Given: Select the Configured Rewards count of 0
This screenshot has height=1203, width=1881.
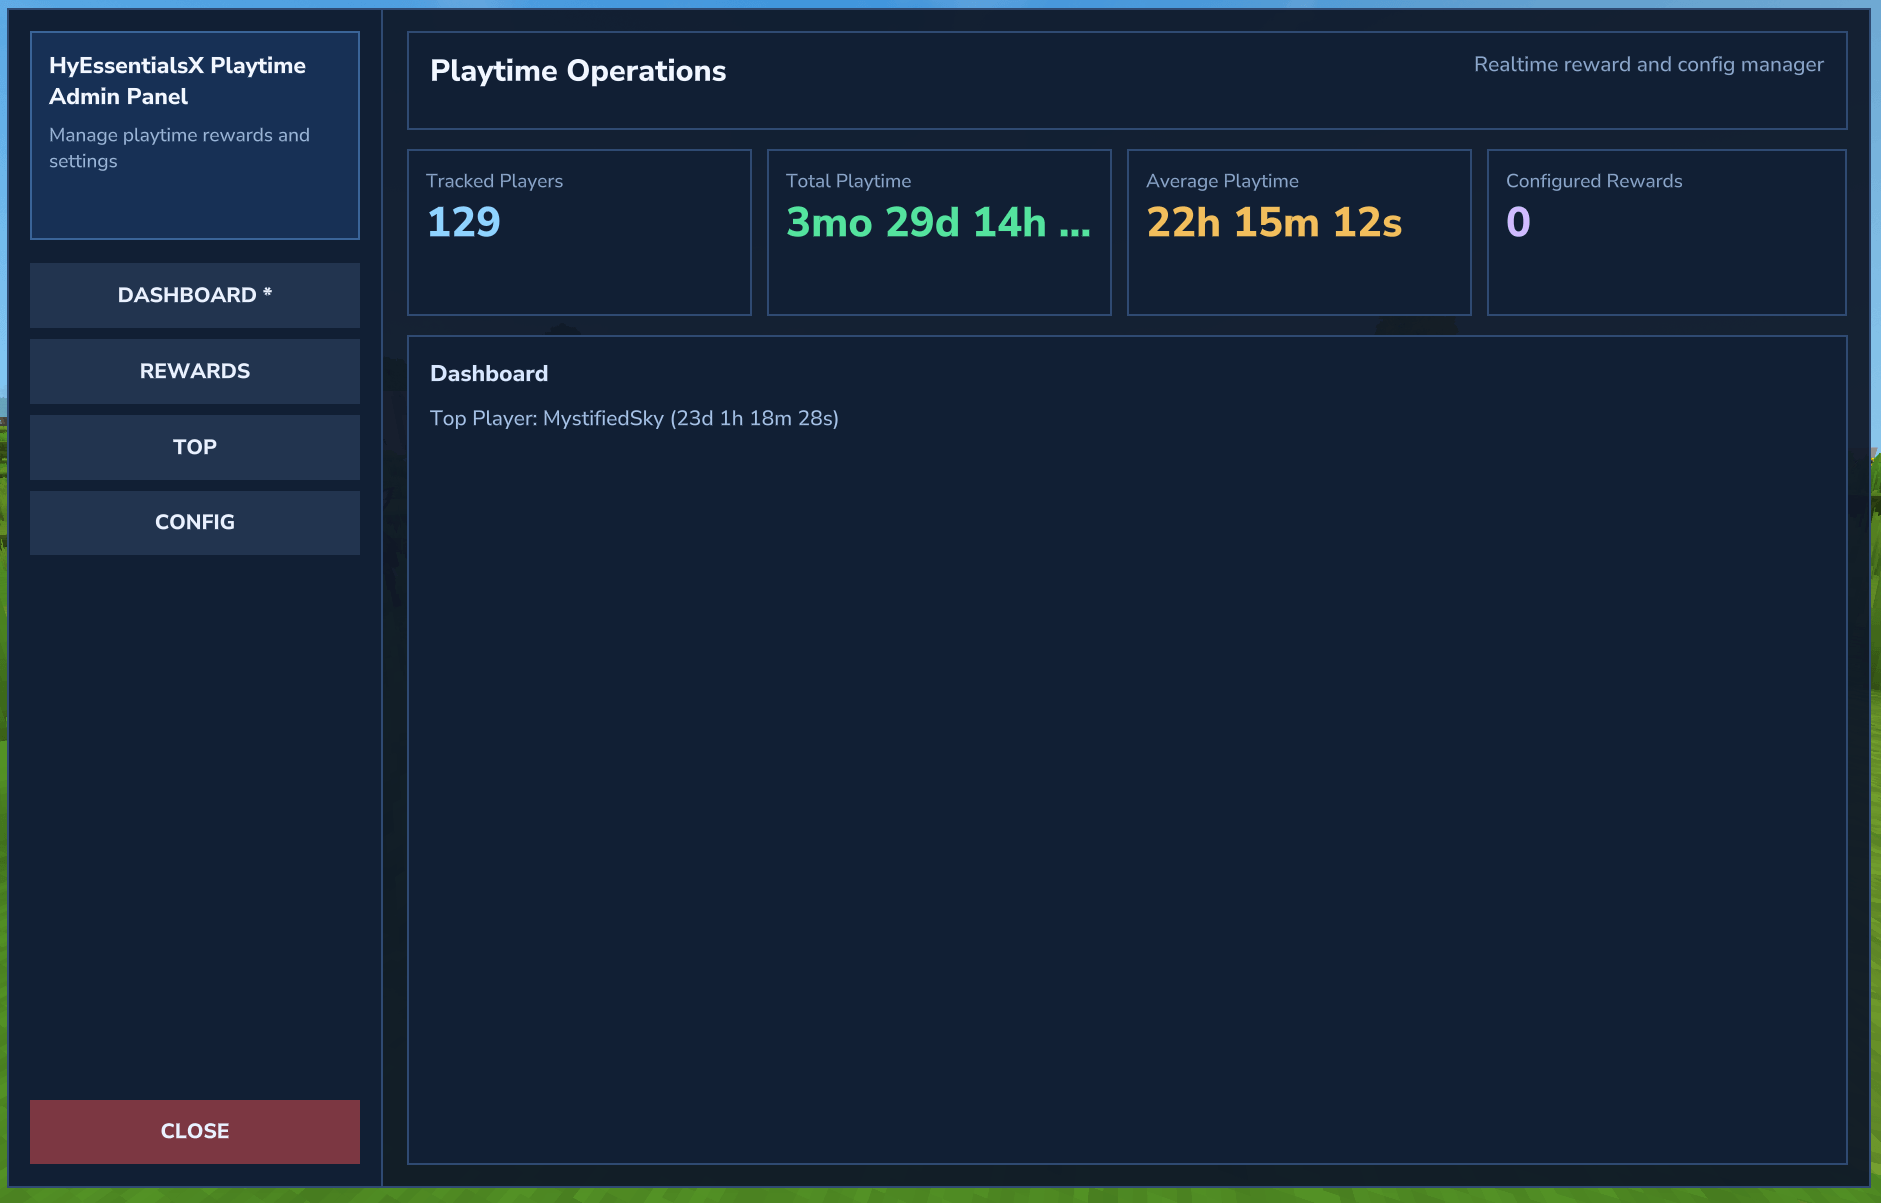Looking at the screenshot, I should point(1518,222).
